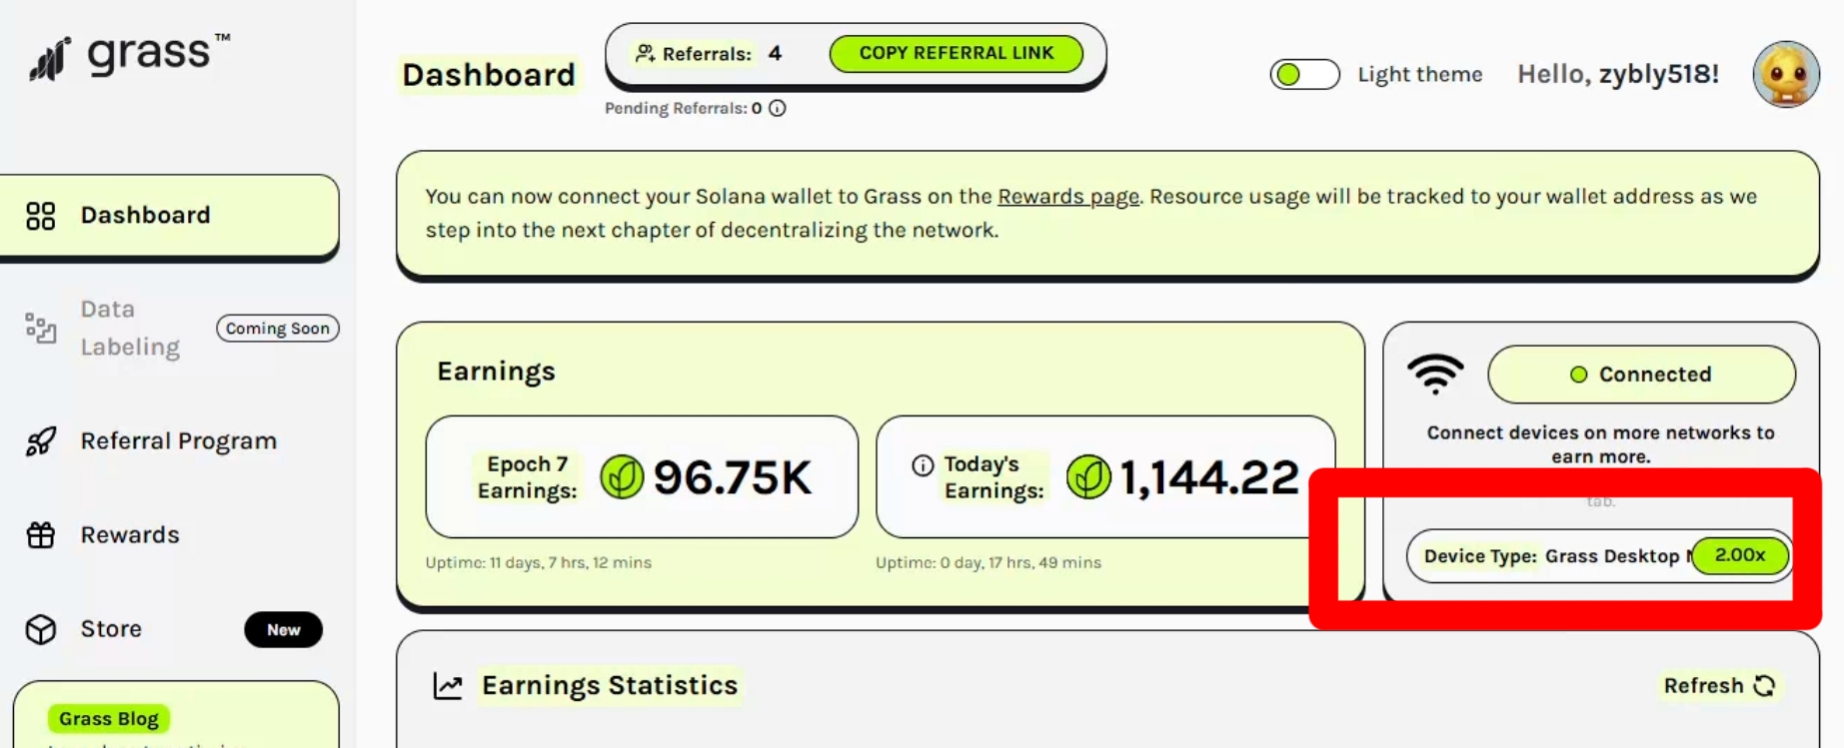Click 'Uptime: 0 day, 17 hrs, 49 mins' text
Image resolution: width=1844 pixels, height=748 pixels.
point(988,563)
